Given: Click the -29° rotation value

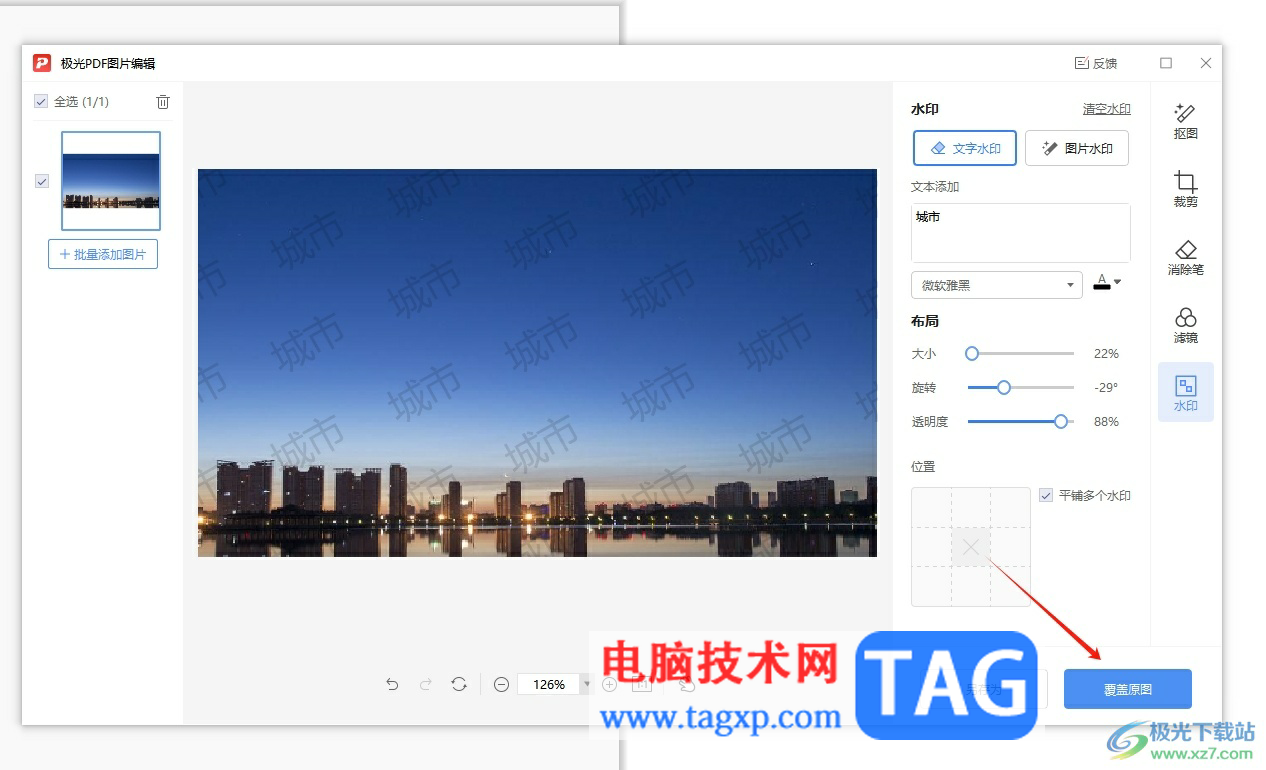Looking at the screenshot, I should pyautogui.click(x=1105, y=388).
